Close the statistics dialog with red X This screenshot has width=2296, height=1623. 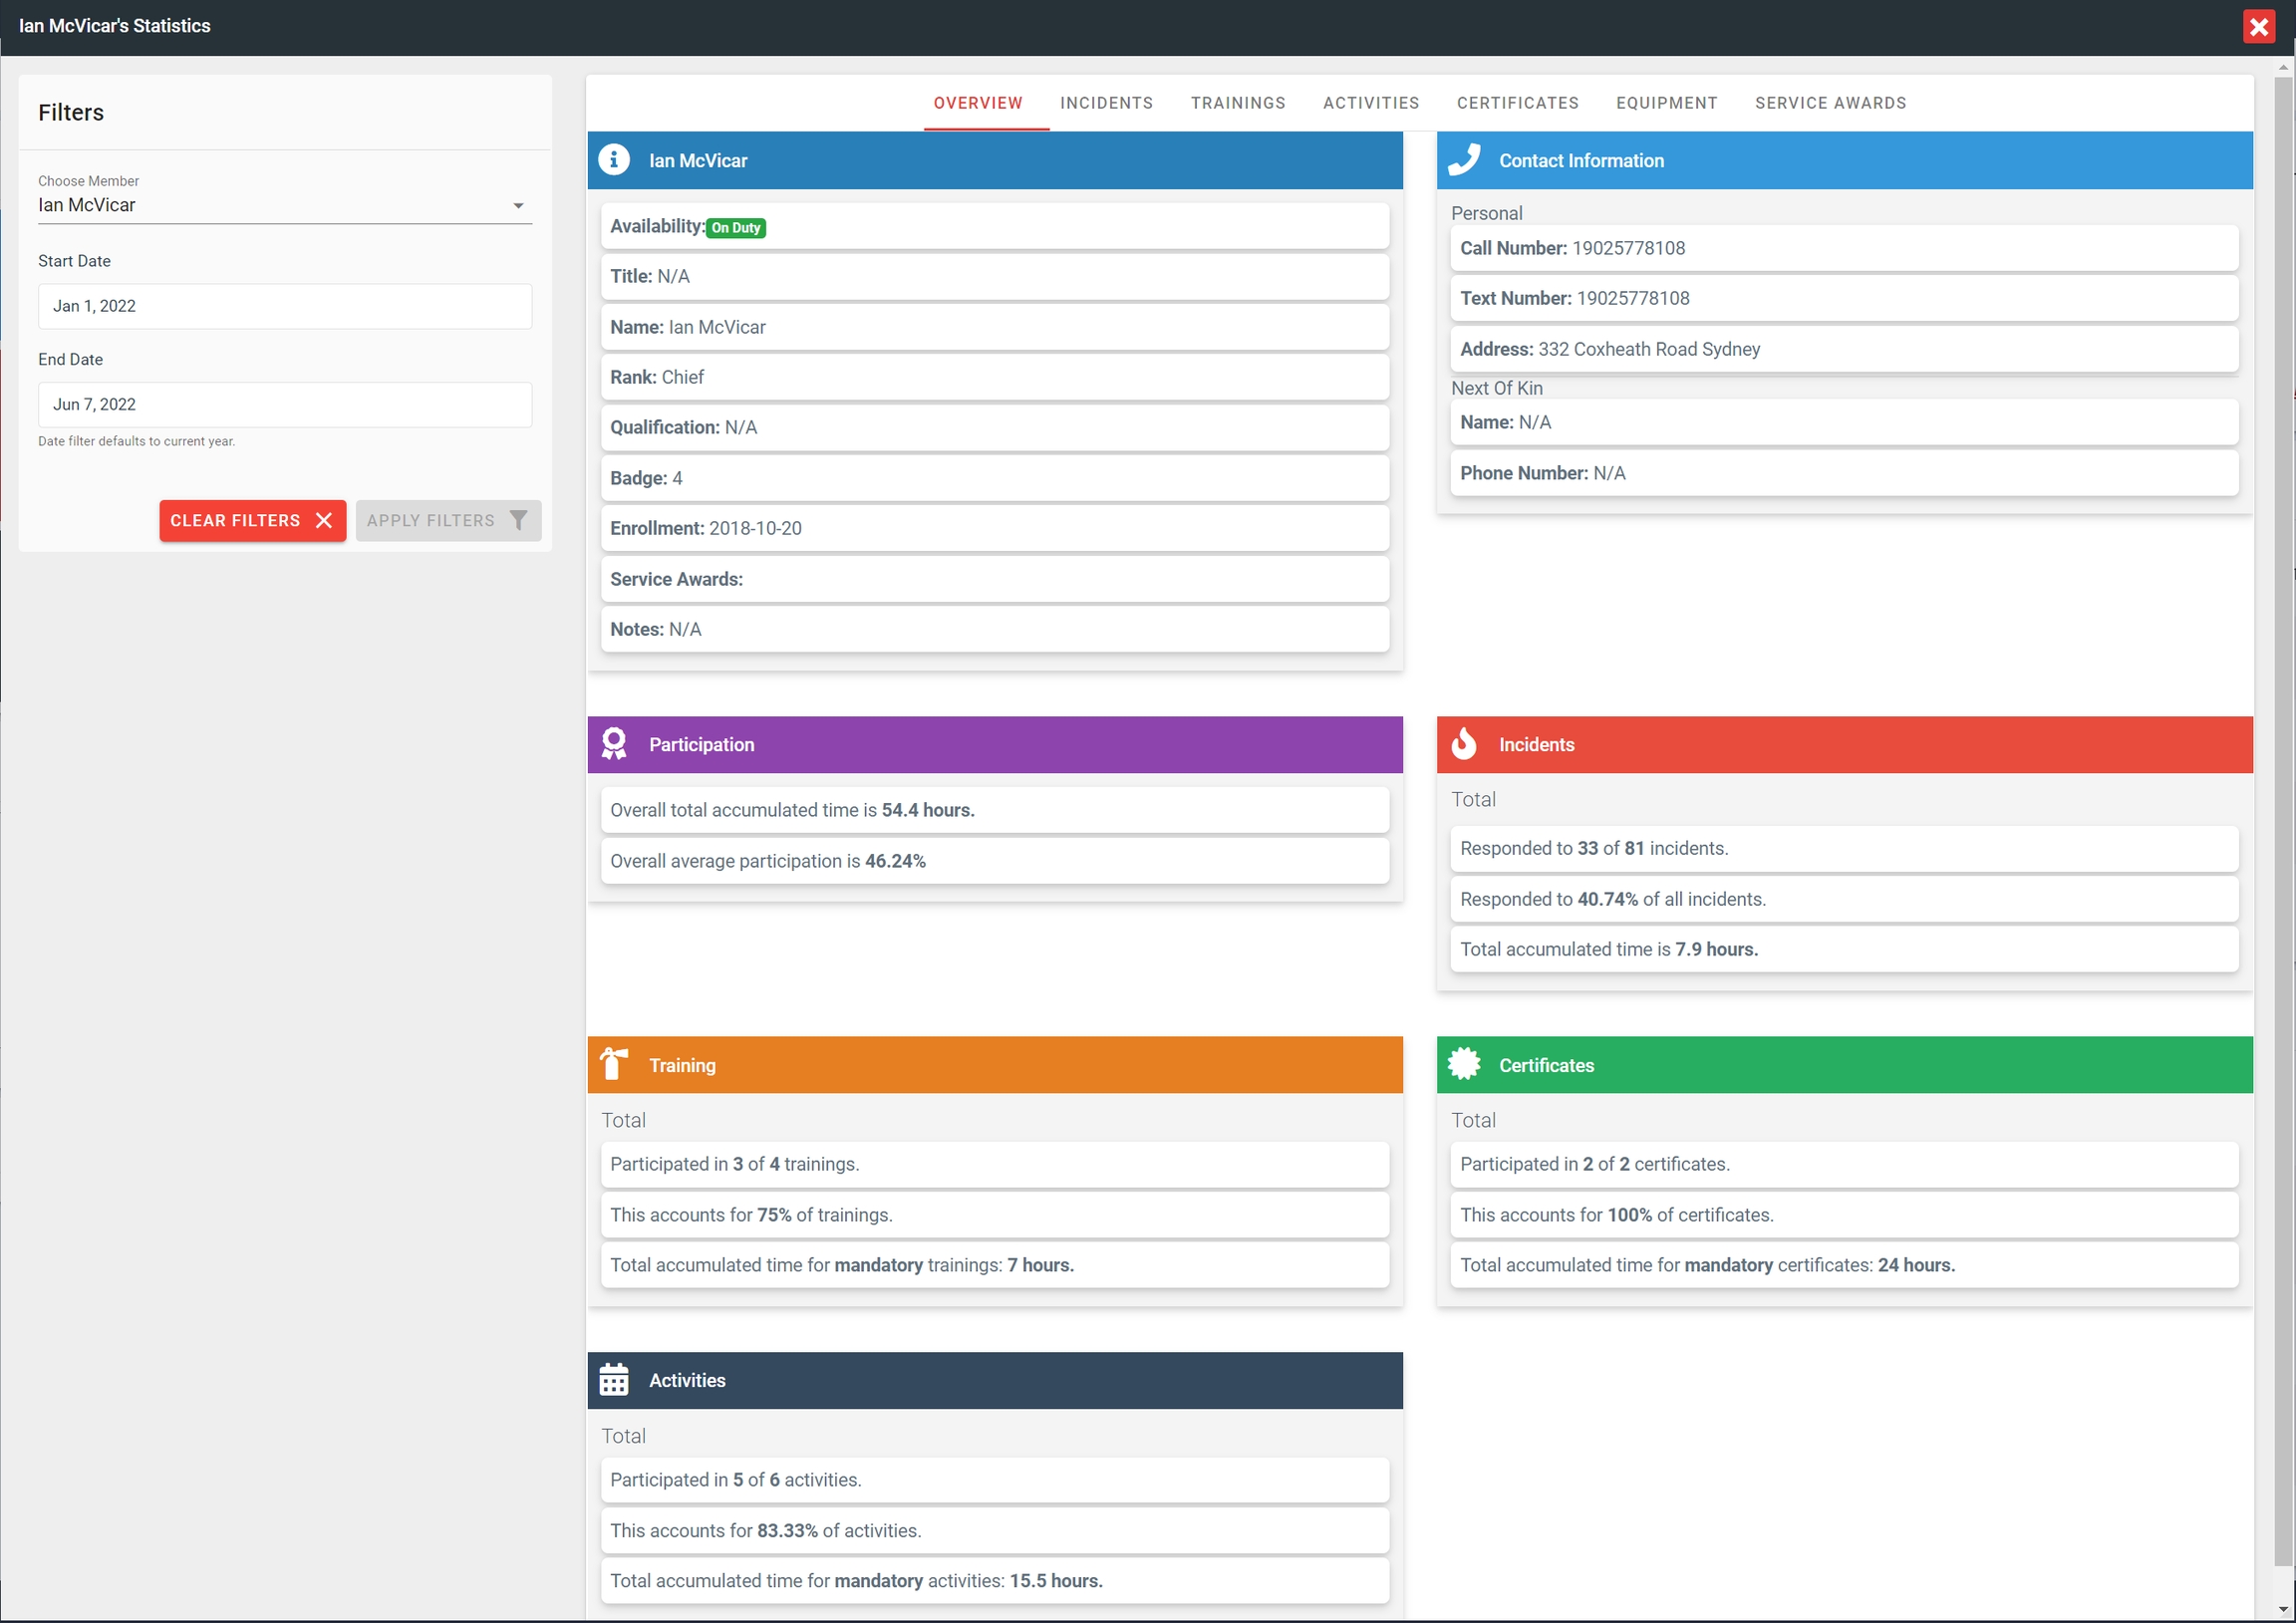point(2259,27)
